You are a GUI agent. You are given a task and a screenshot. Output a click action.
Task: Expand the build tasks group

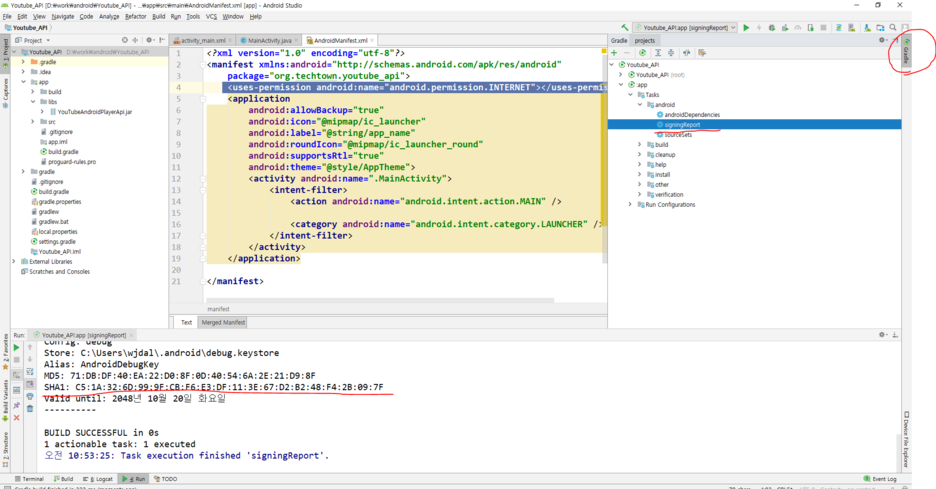coord(640,144)
